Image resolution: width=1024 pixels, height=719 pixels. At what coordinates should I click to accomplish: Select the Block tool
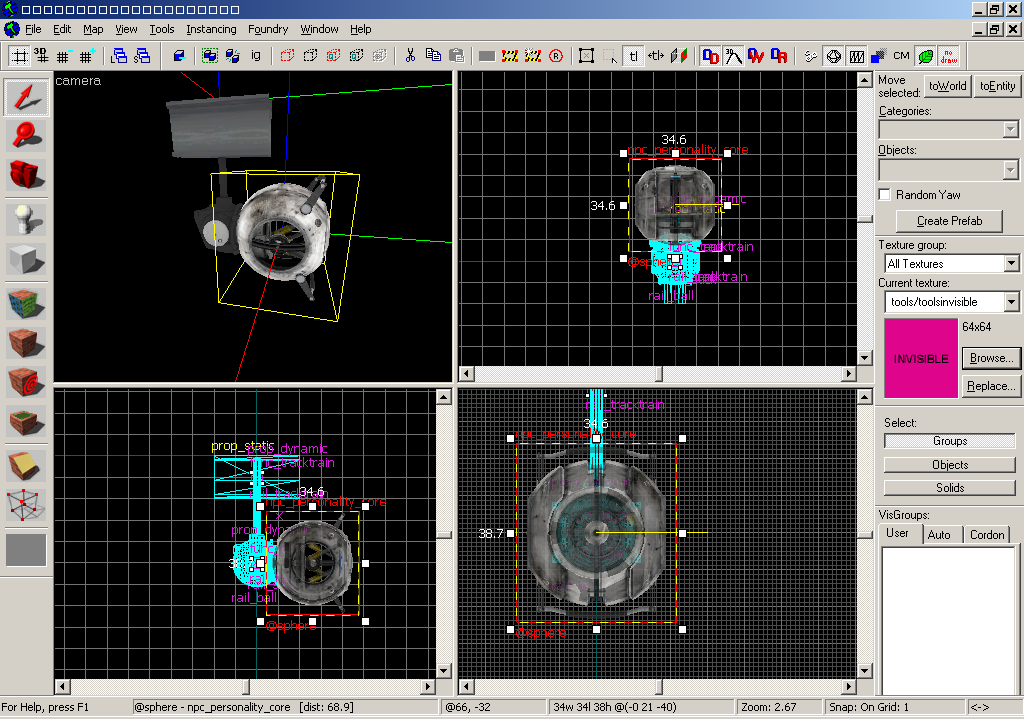pyautogui.click(x=26, y=259)
